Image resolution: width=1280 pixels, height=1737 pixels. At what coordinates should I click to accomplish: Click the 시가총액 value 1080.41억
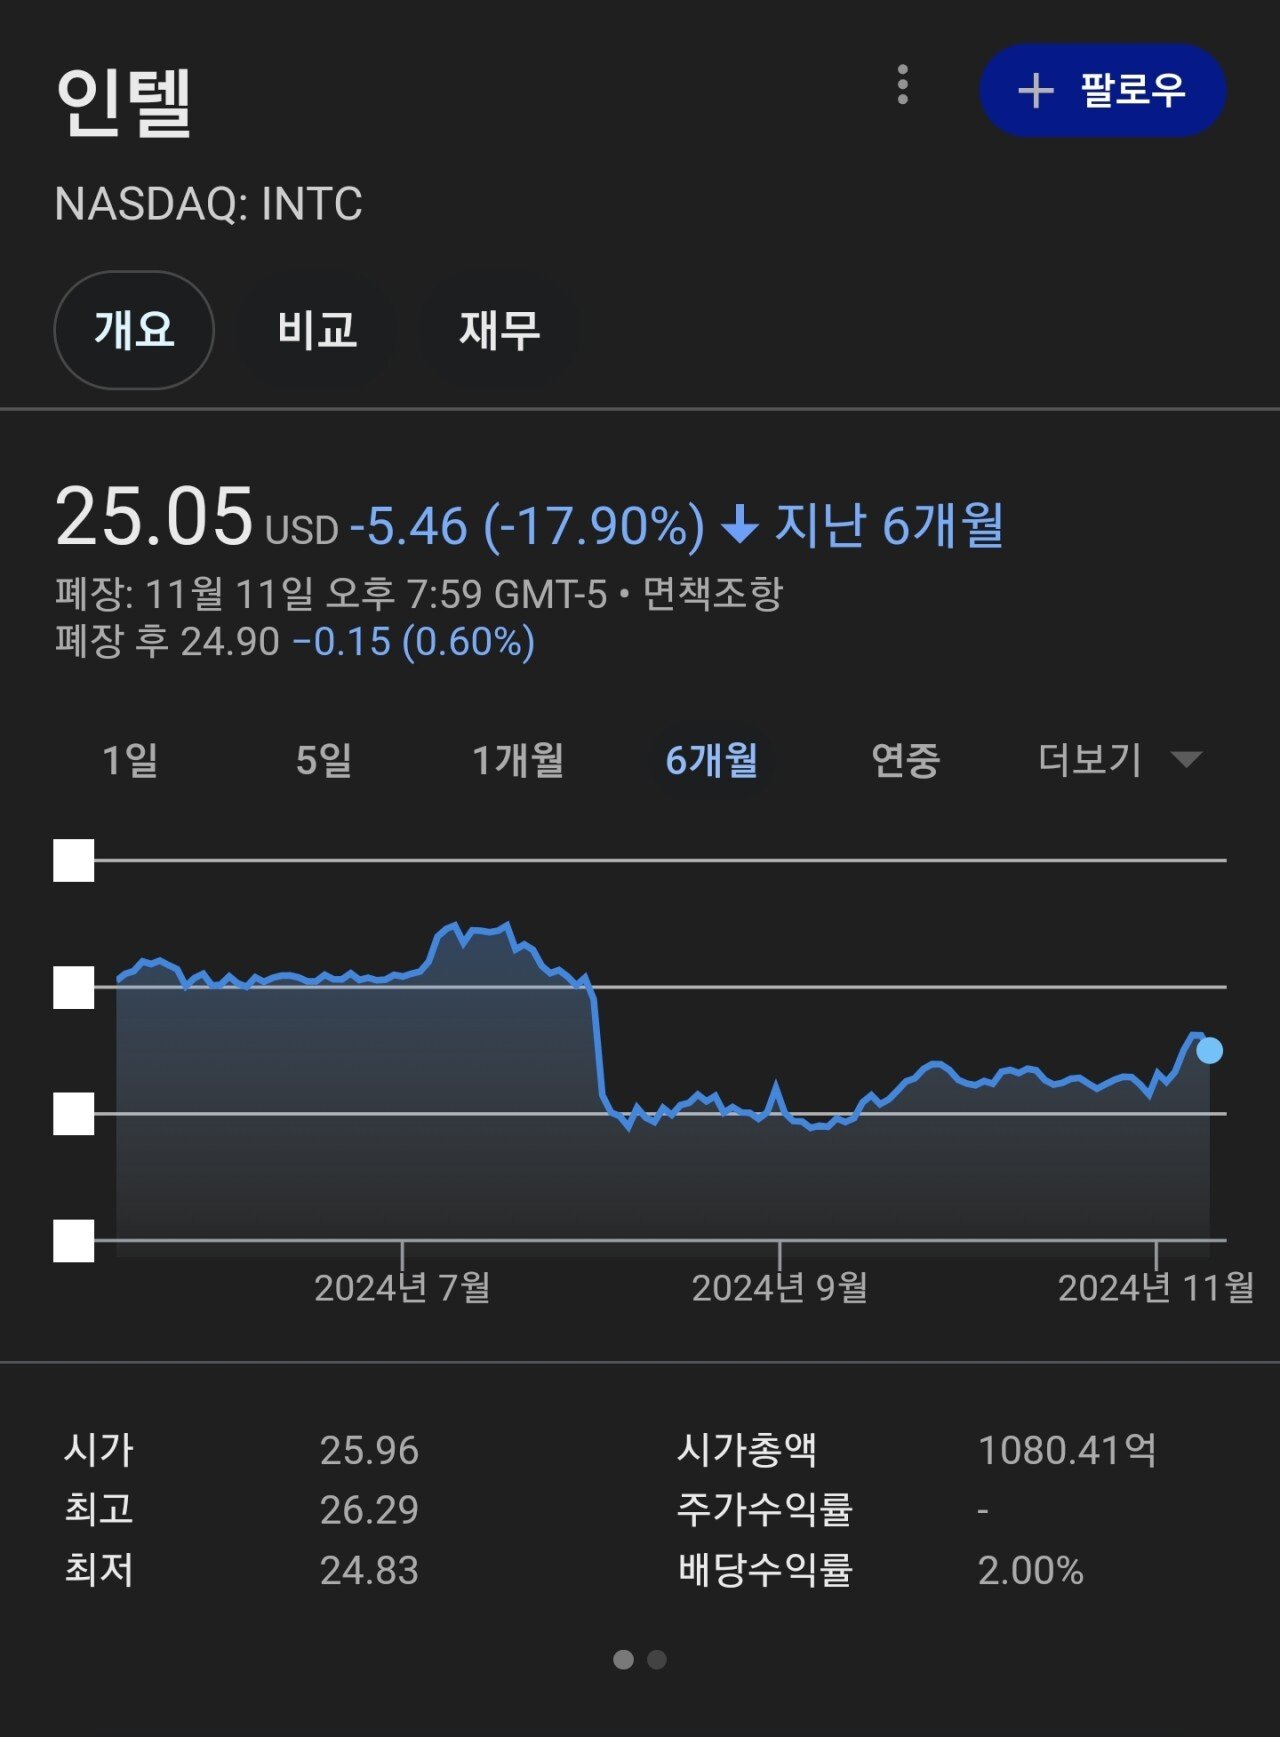[1067, 1450]
